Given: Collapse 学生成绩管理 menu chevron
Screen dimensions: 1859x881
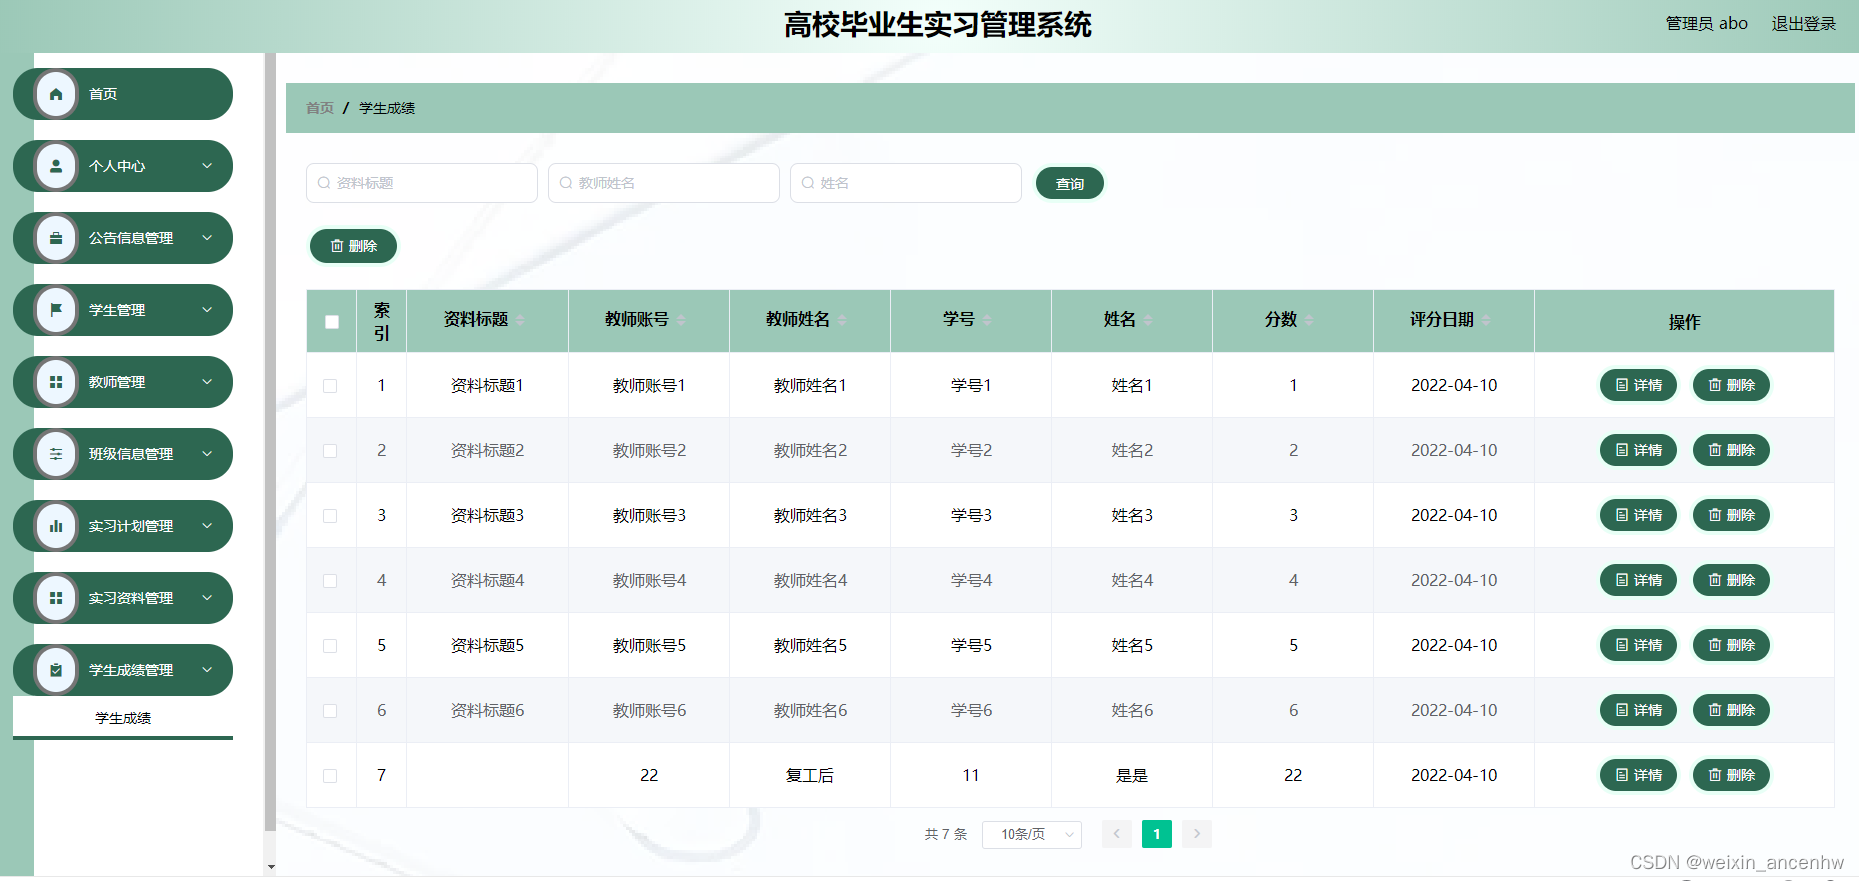Looking at the screenshot, I should [x=207, y=670].
